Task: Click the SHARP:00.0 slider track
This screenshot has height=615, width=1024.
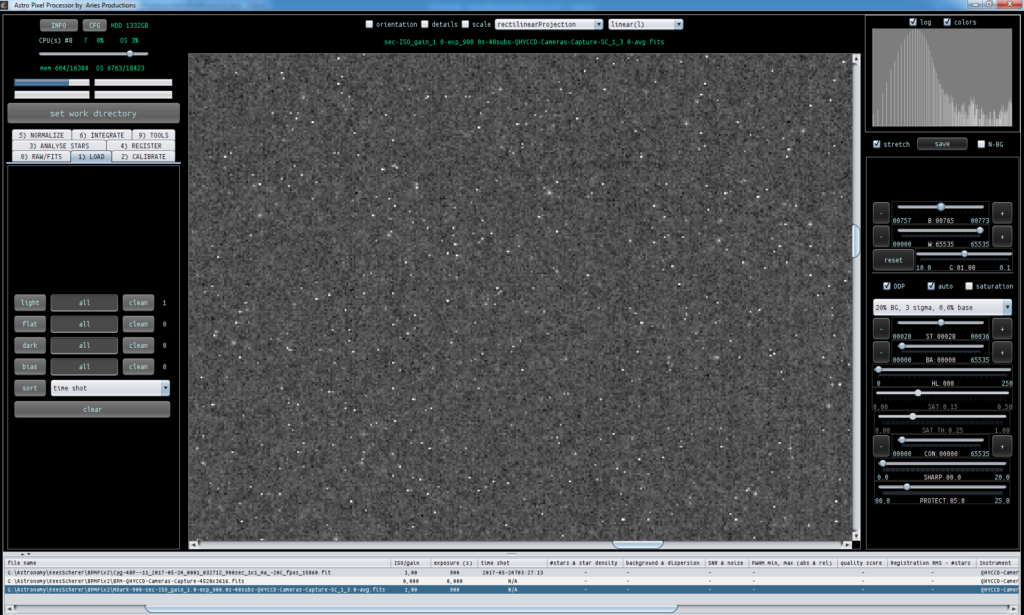Action: point(942,464)
